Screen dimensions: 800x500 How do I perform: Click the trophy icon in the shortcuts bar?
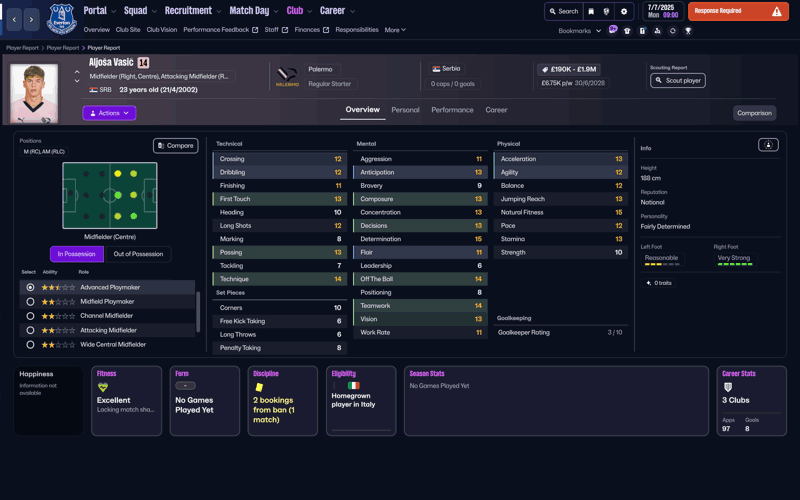(688, 31)
